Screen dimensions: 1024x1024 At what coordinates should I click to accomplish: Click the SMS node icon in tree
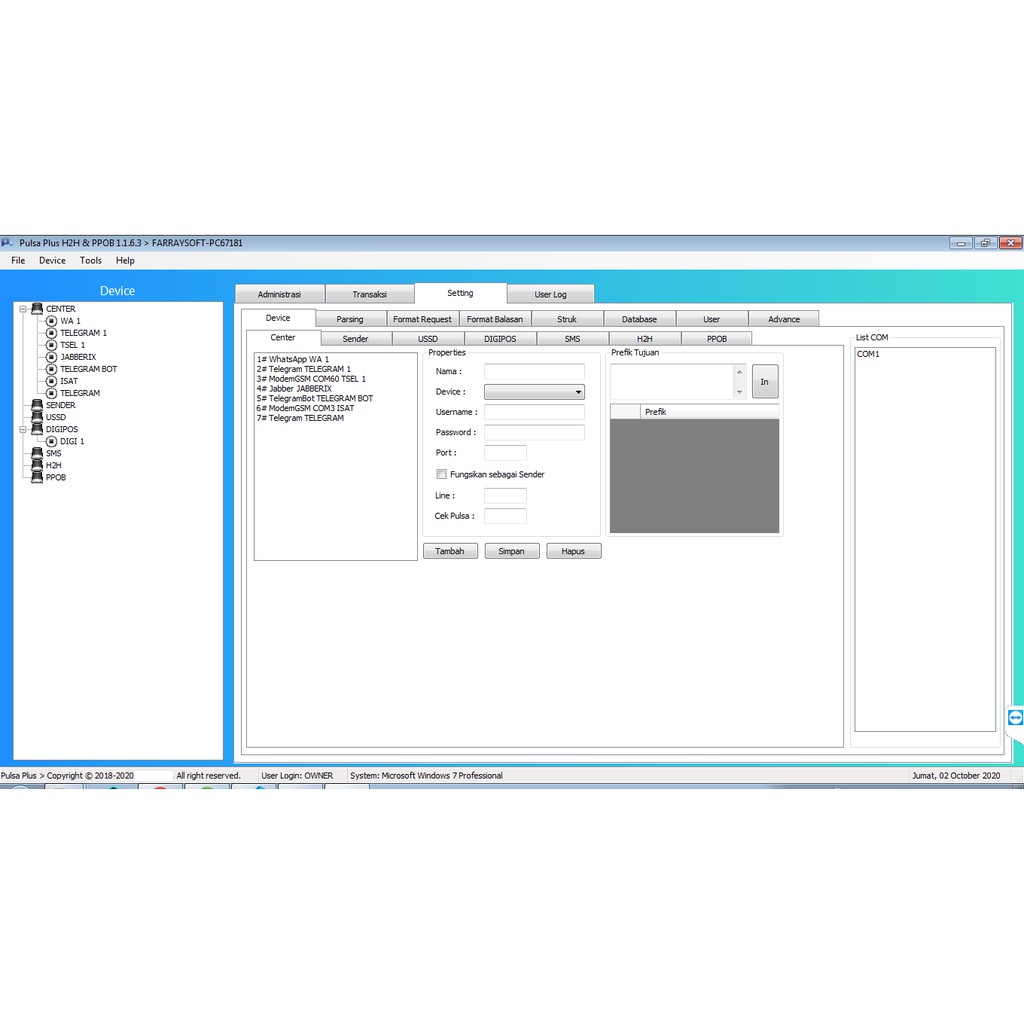(x=37, y=453)
